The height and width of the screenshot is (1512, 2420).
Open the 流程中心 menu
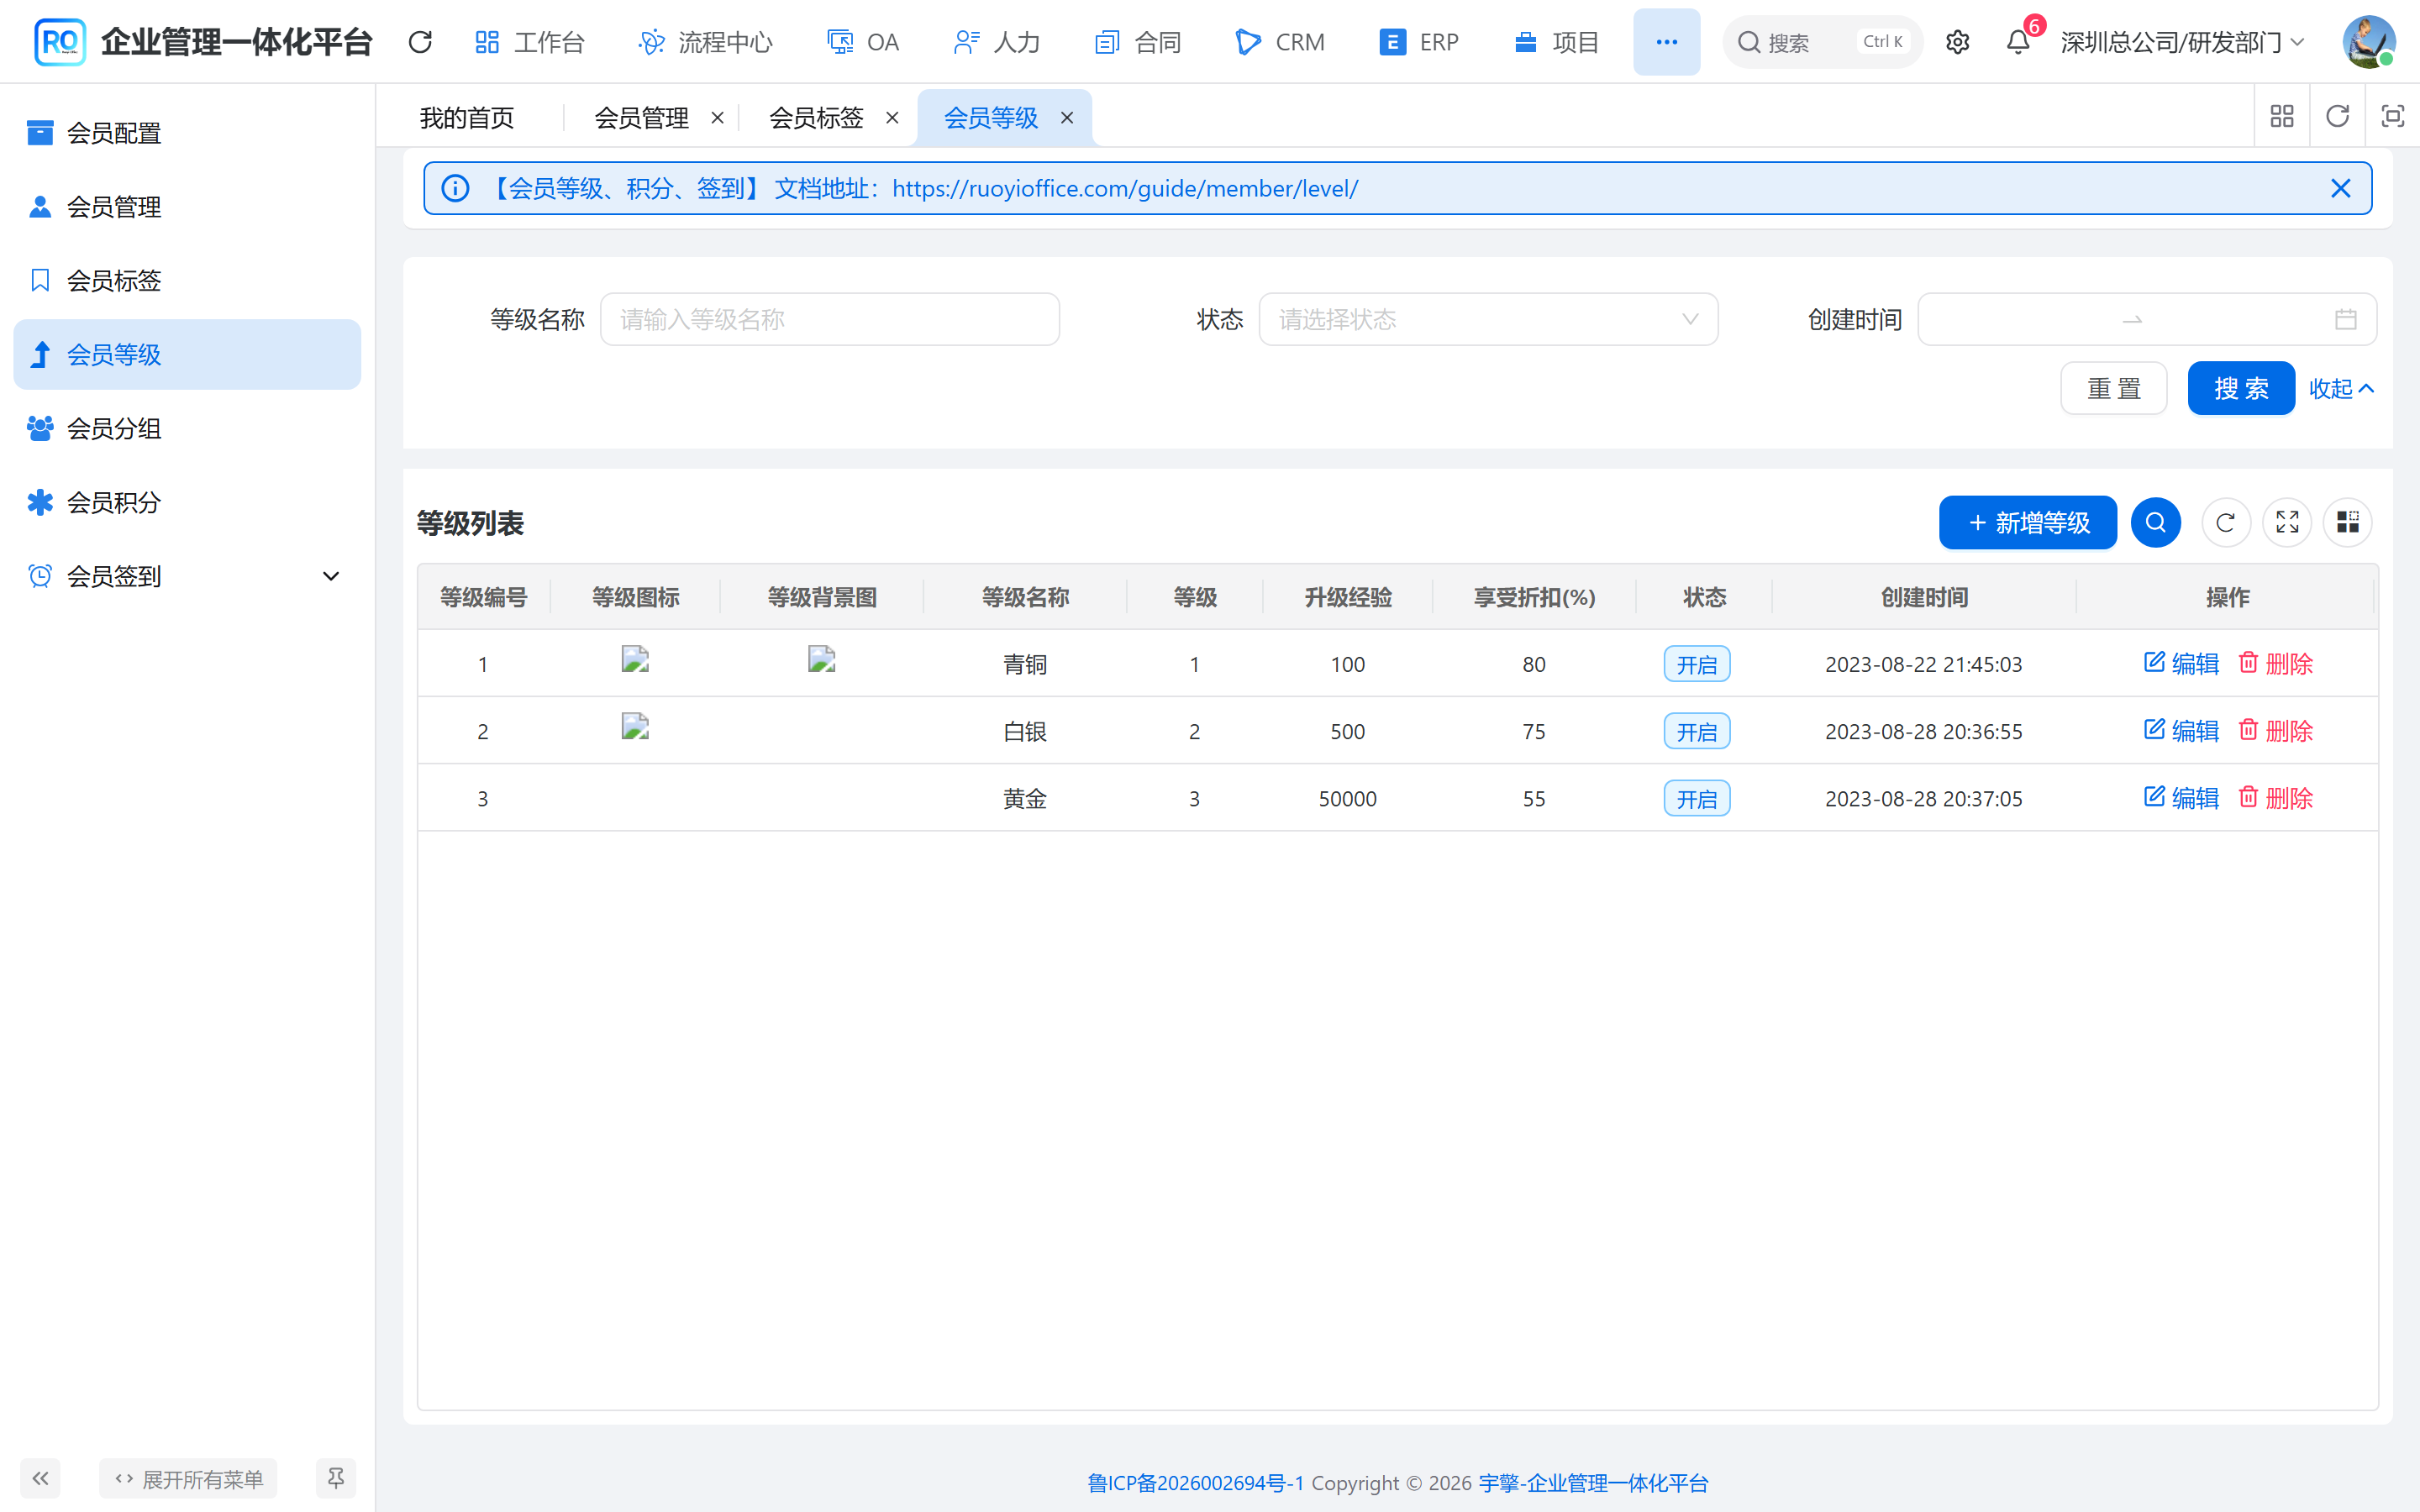706,42
